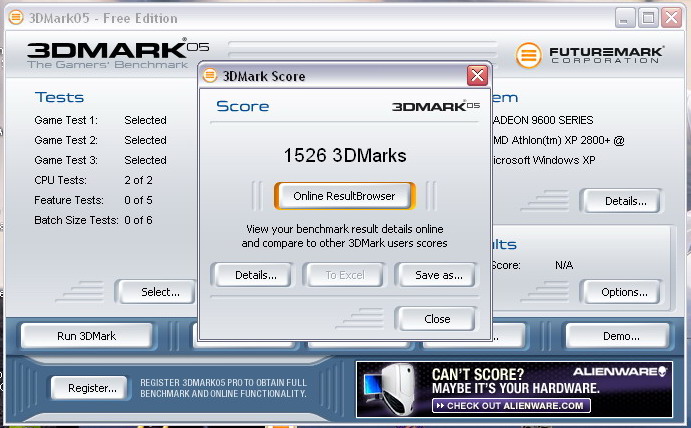Click the 3DMark Score dialog title
Viewport: 691px width, 428px height.
coord(264,76)
